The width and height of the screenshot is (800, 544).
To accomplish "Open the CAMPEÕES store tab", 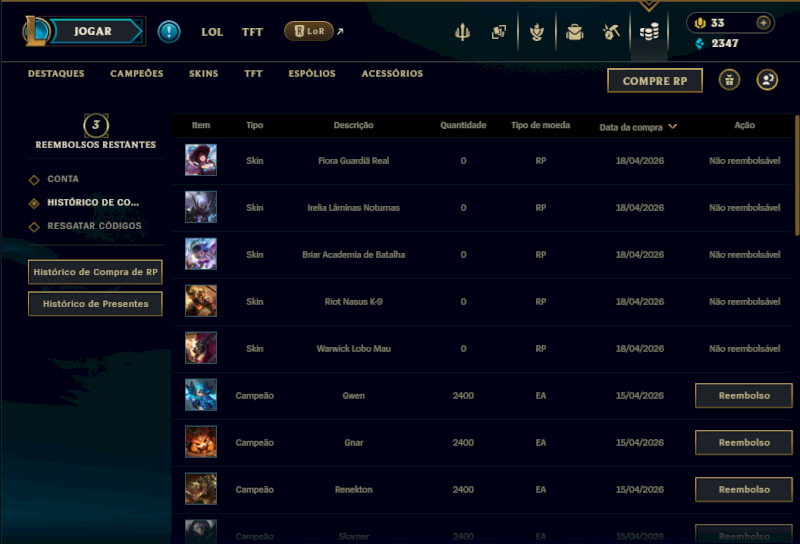I will click(x=137, y=73).
